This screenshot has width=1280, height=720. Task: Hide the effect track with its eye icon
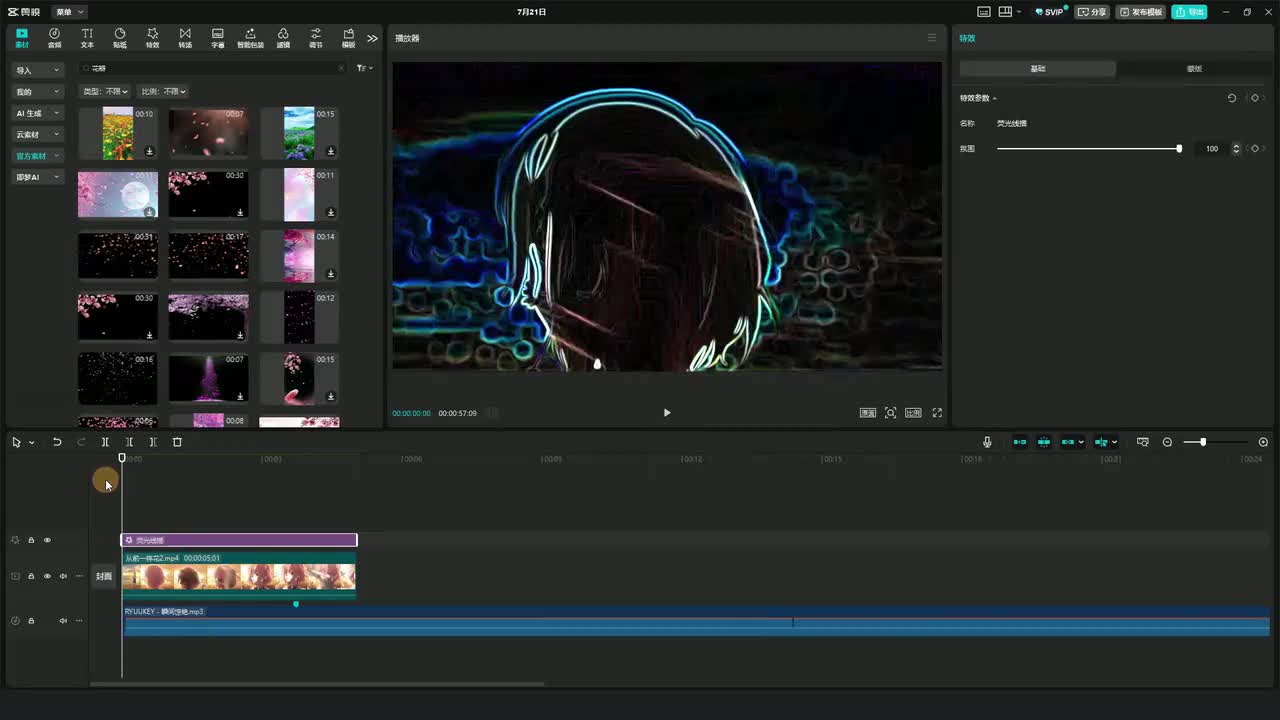click(47, 540)
